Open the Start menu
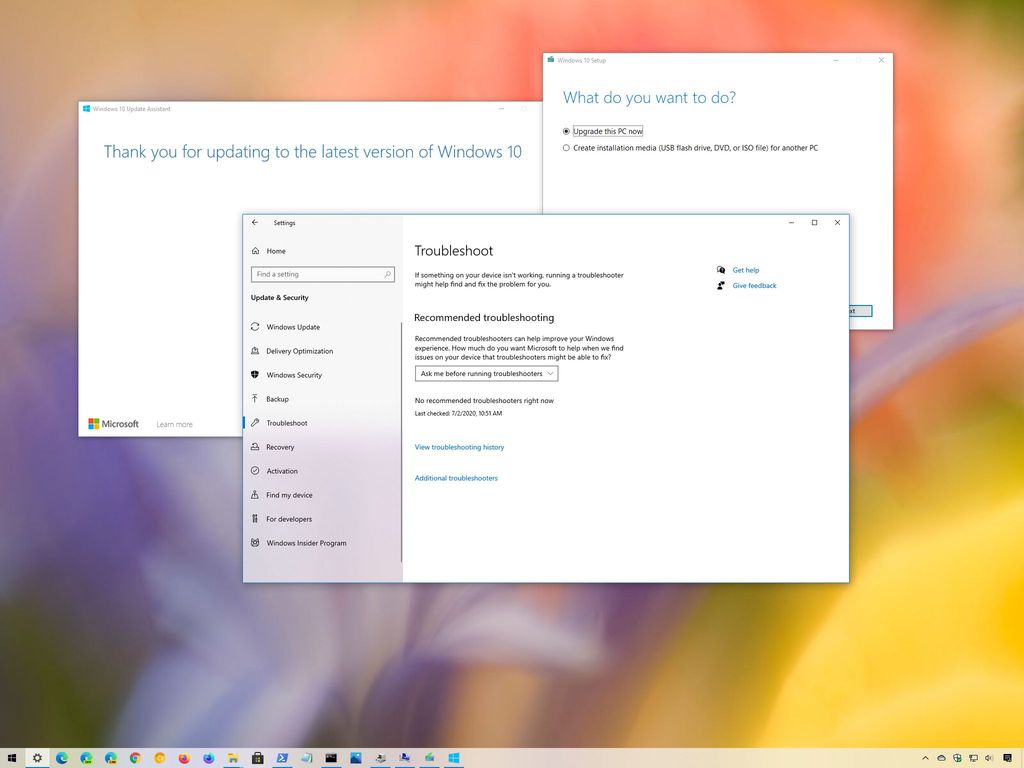 [10, 758]
